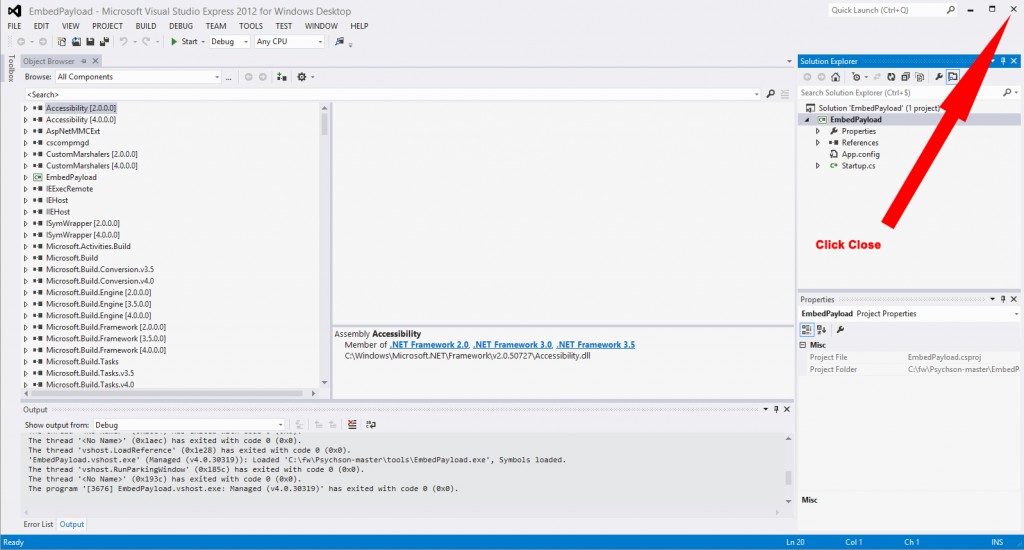Toggle Alphabetical sort in Properties panel

pyautogui.click(x=822, y=330)
